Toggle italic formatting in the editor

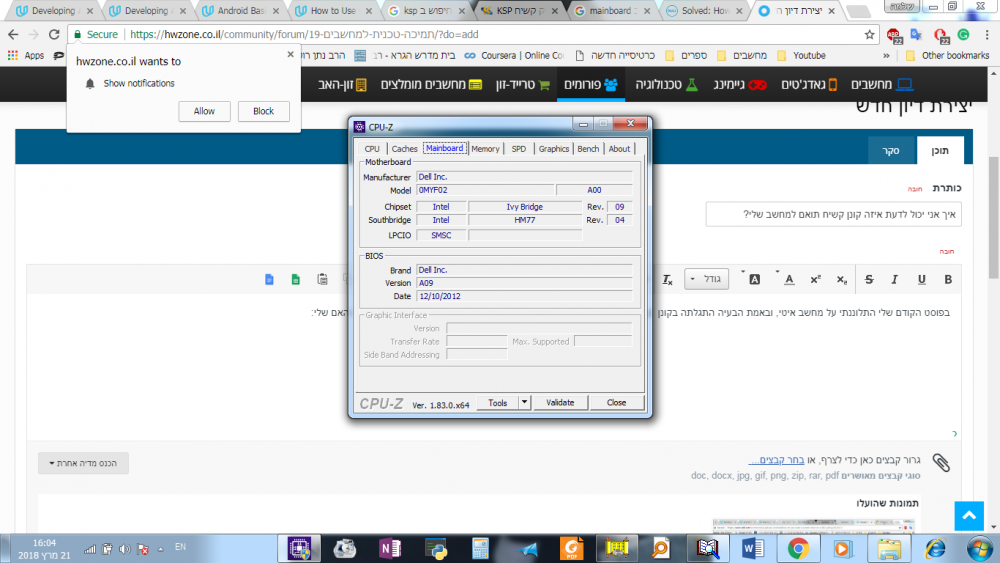point(894,279)
